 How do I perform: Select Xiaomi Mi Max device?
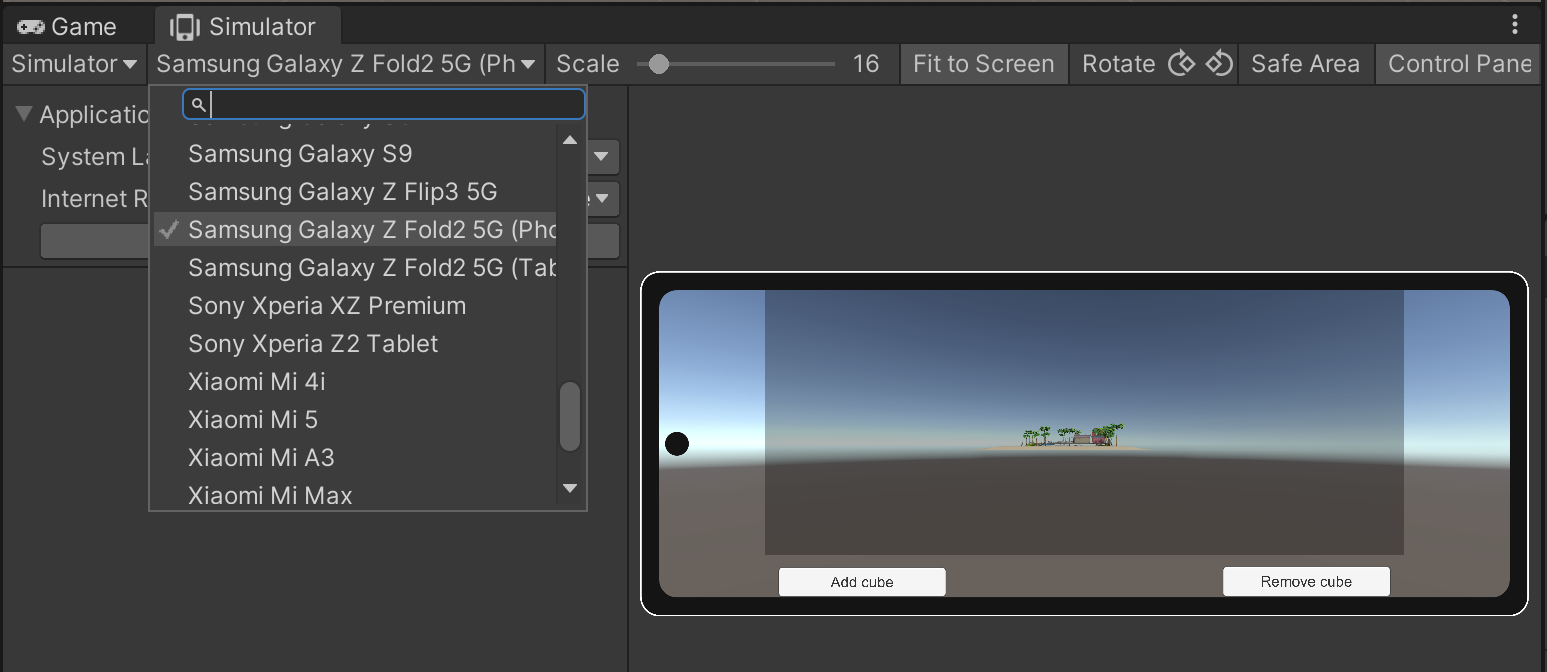click(354, 494)
